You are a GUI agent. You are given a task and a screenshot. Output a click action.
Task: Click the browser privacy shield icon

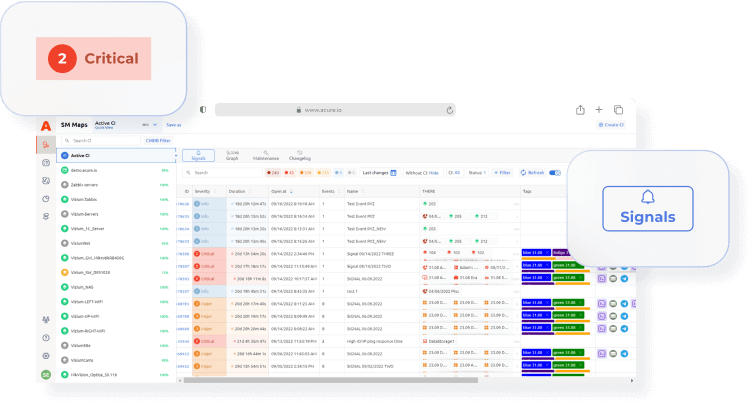tap(203, 110)
